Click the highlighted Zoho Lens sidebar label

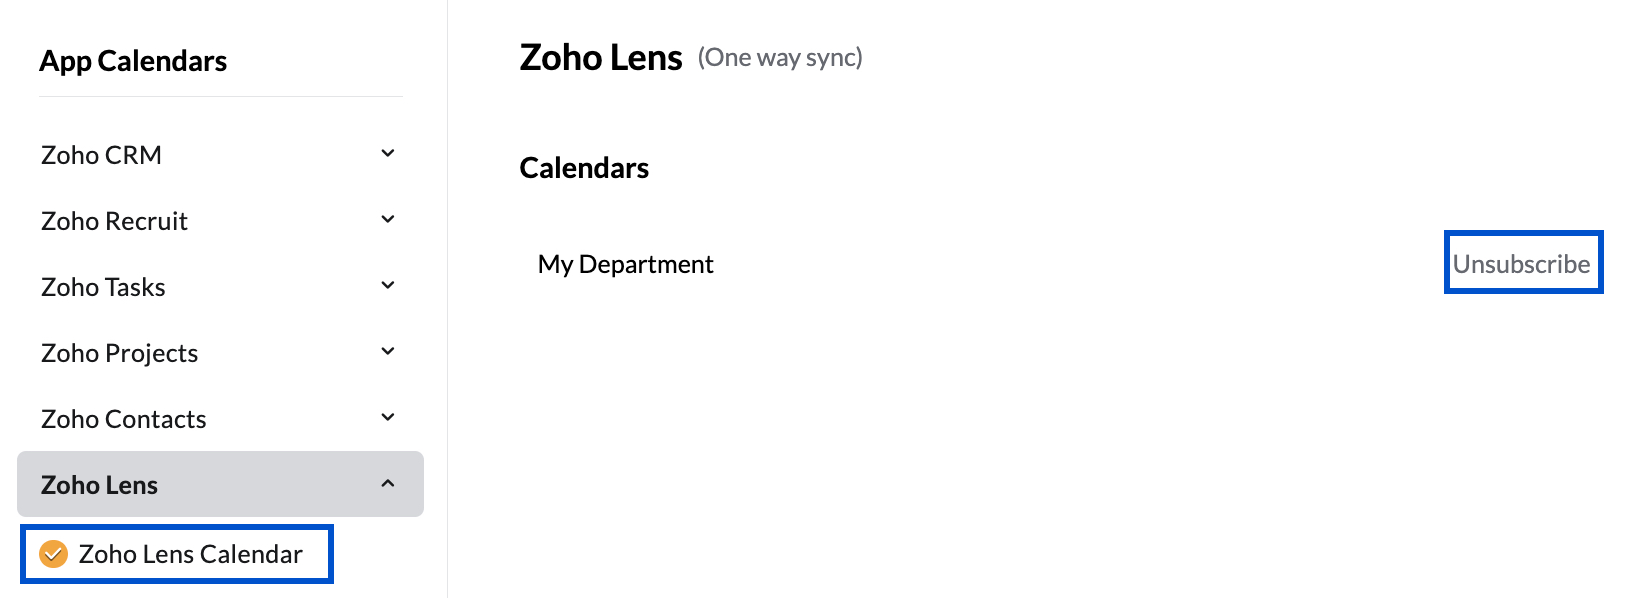tap(99, 485)
